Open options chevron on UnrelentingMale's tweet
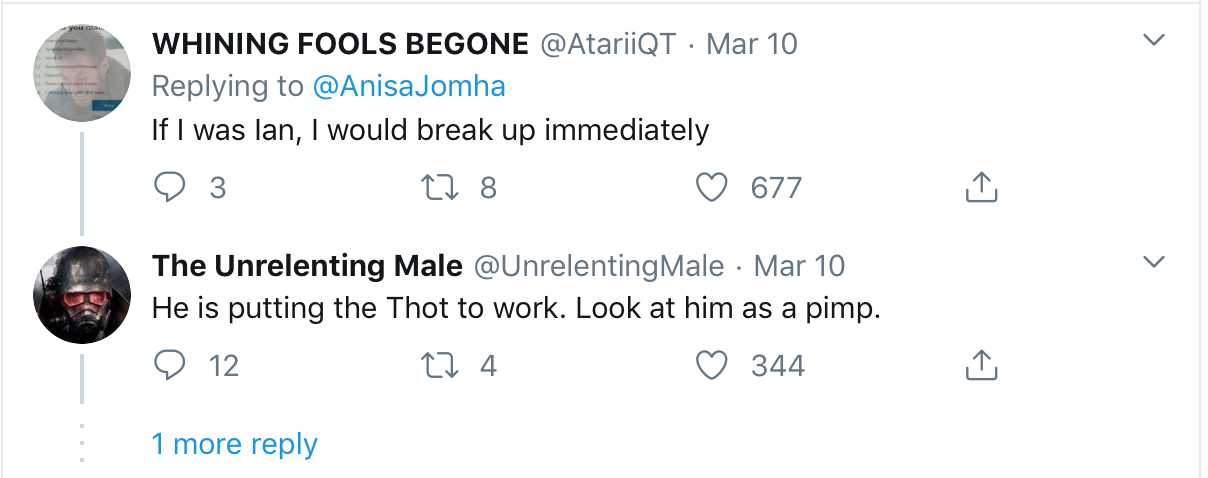This screenshot has height=478, width=1208. (1154, 263)
